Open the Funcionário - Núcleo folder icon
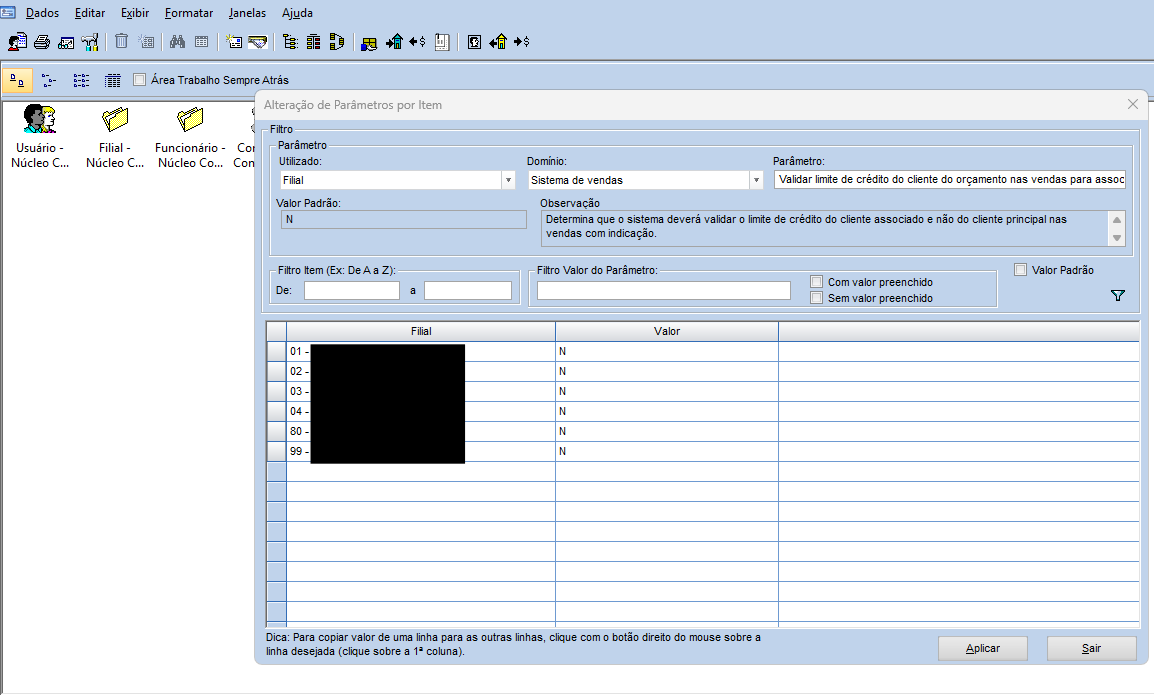This screenshot has width=1154, height=695. click(x=190, y=120)
